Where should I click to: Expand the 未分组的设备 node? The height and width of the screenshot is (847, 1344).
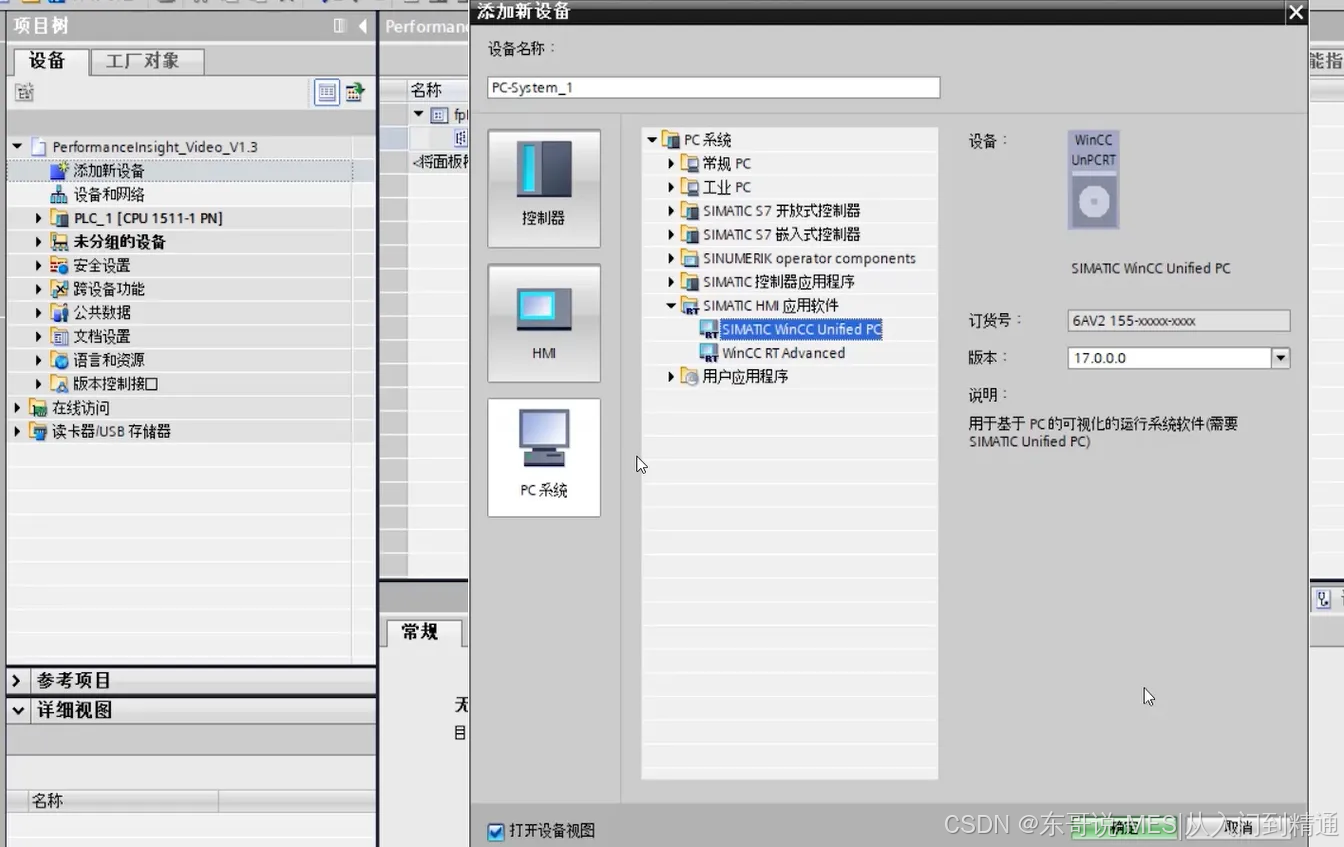pos(39,242)
